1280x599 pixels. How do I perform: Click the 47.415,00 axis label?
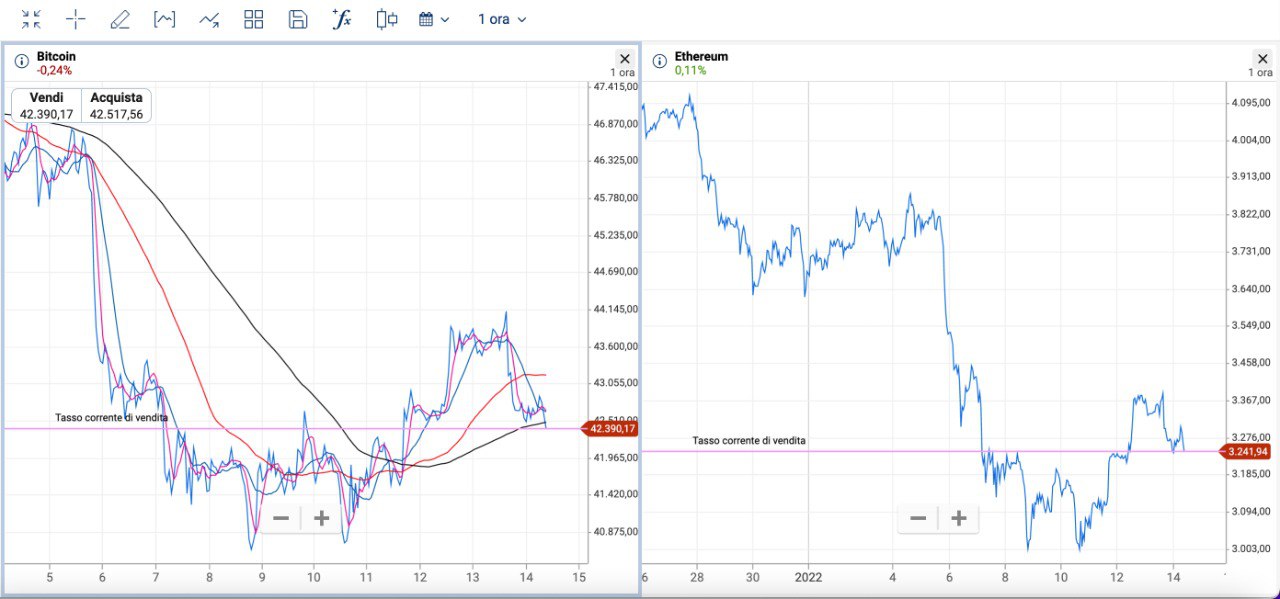[615, 87]
